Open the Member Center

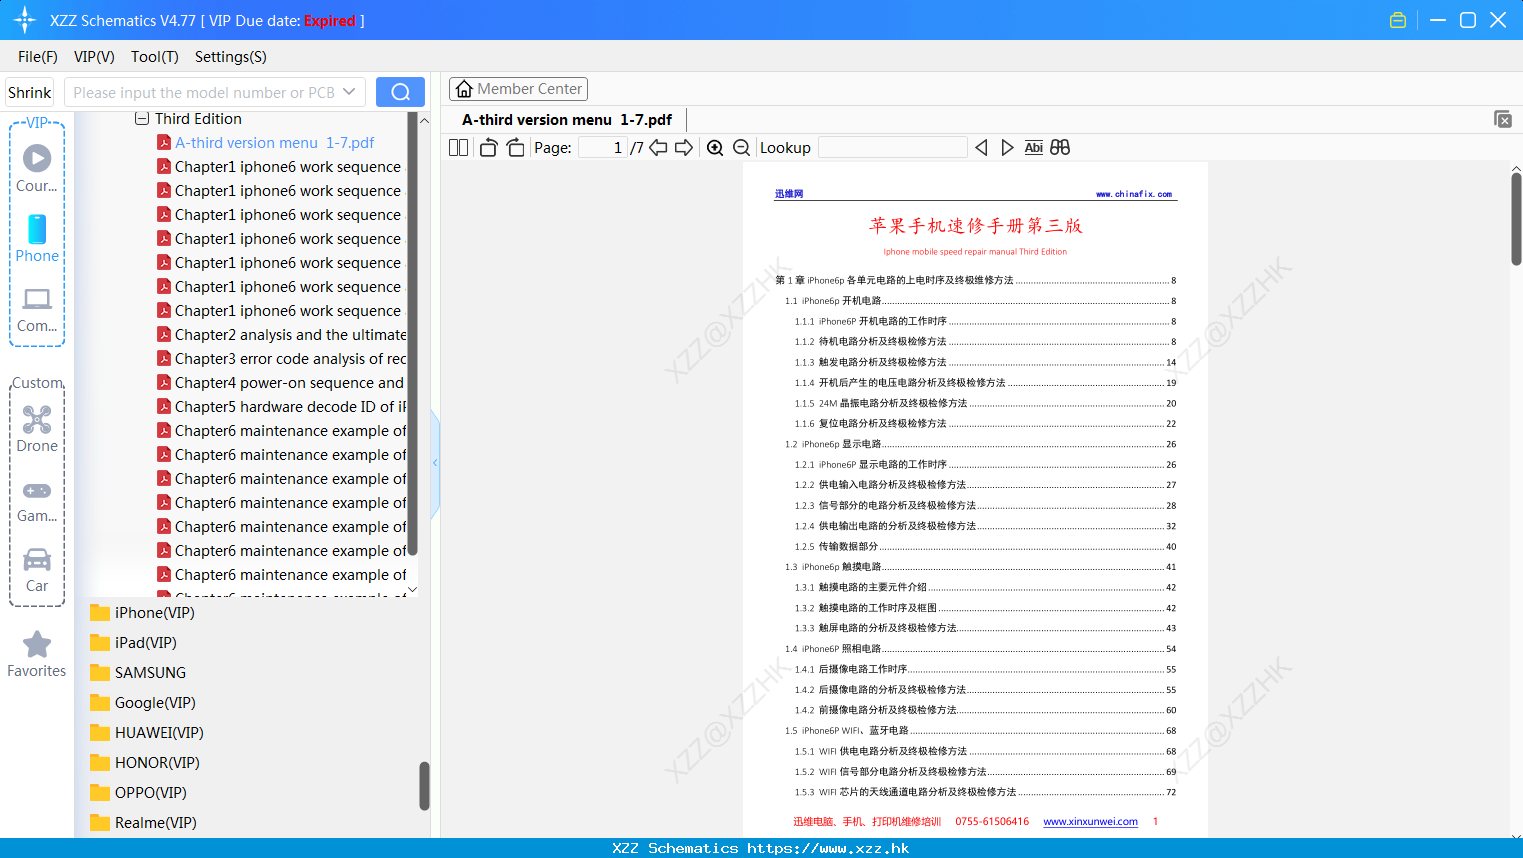[x=518, y=89]
